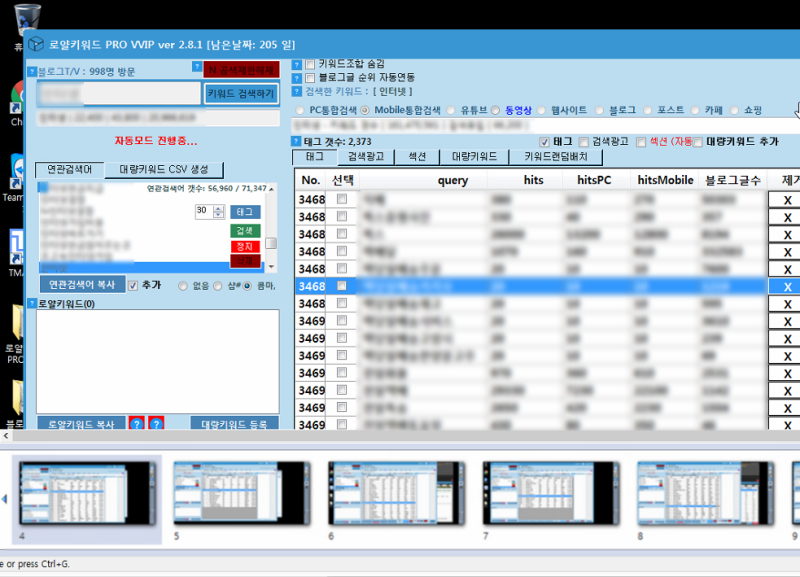
Task: Toggle the 추가 checkbox near 연관검색어 복사
Action: 133,286
